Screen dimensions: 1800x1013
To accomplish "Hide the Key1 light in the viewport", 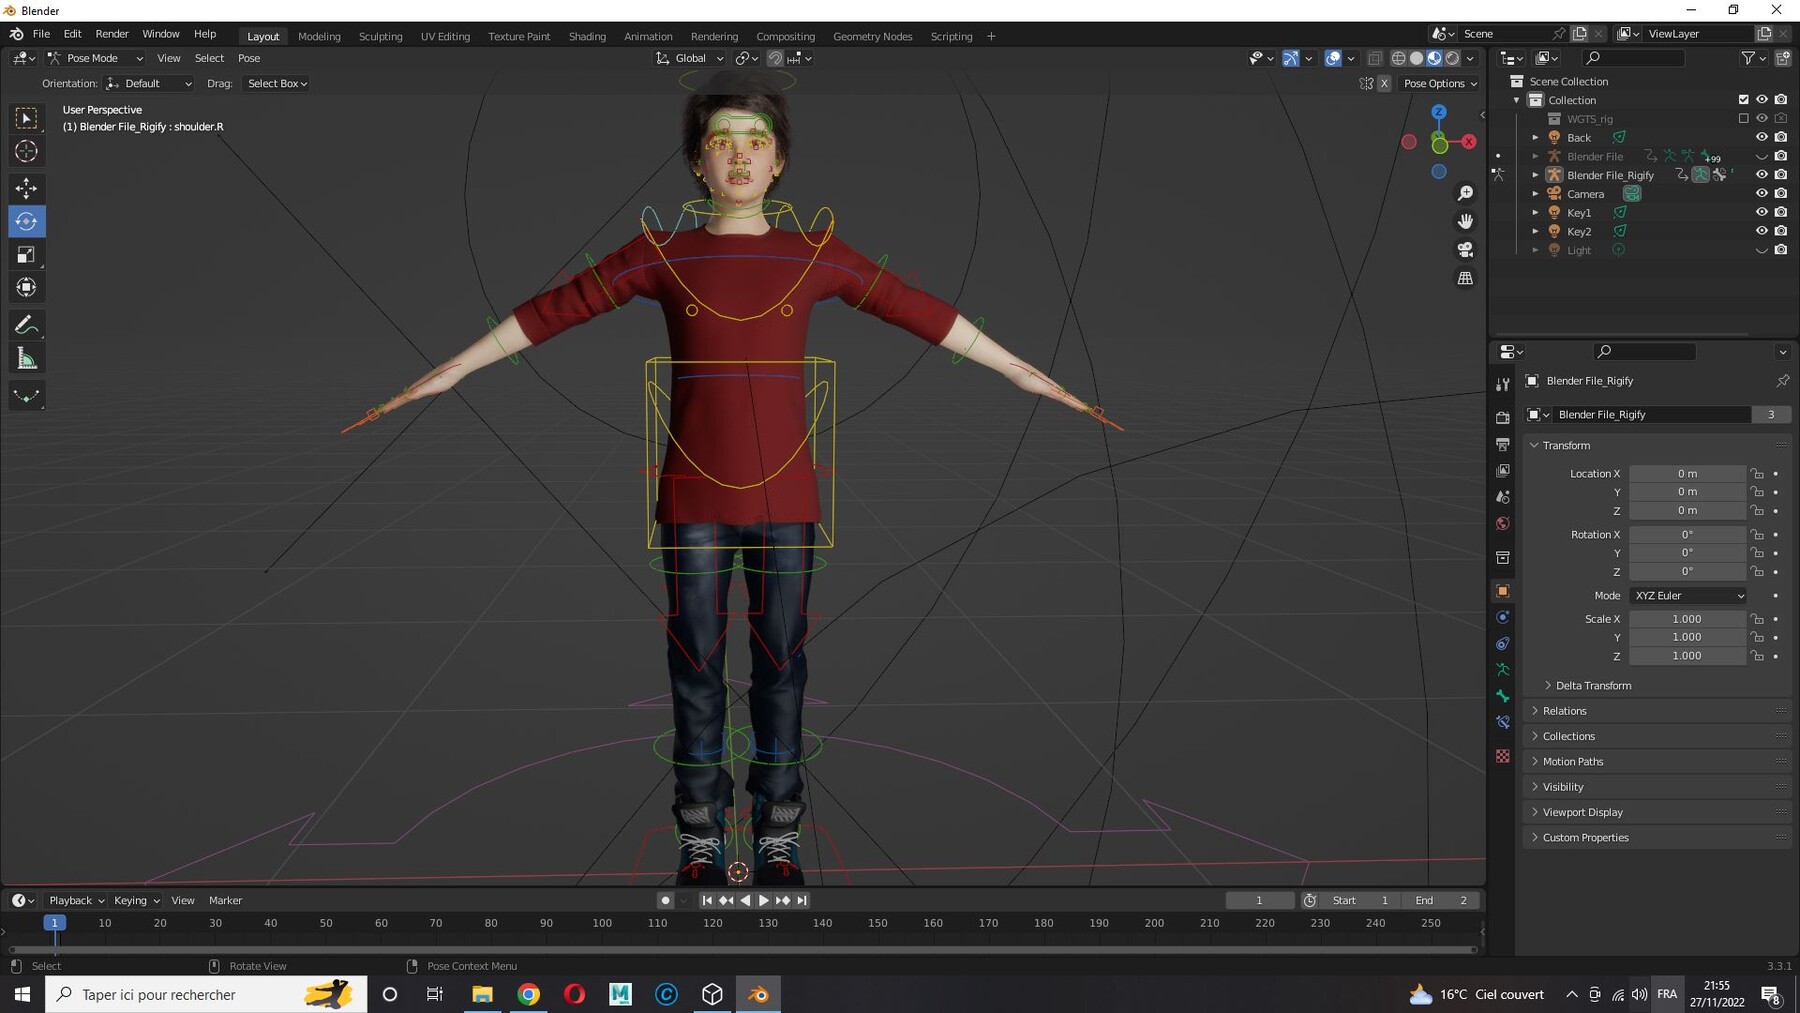I will tap(1762, 212).
